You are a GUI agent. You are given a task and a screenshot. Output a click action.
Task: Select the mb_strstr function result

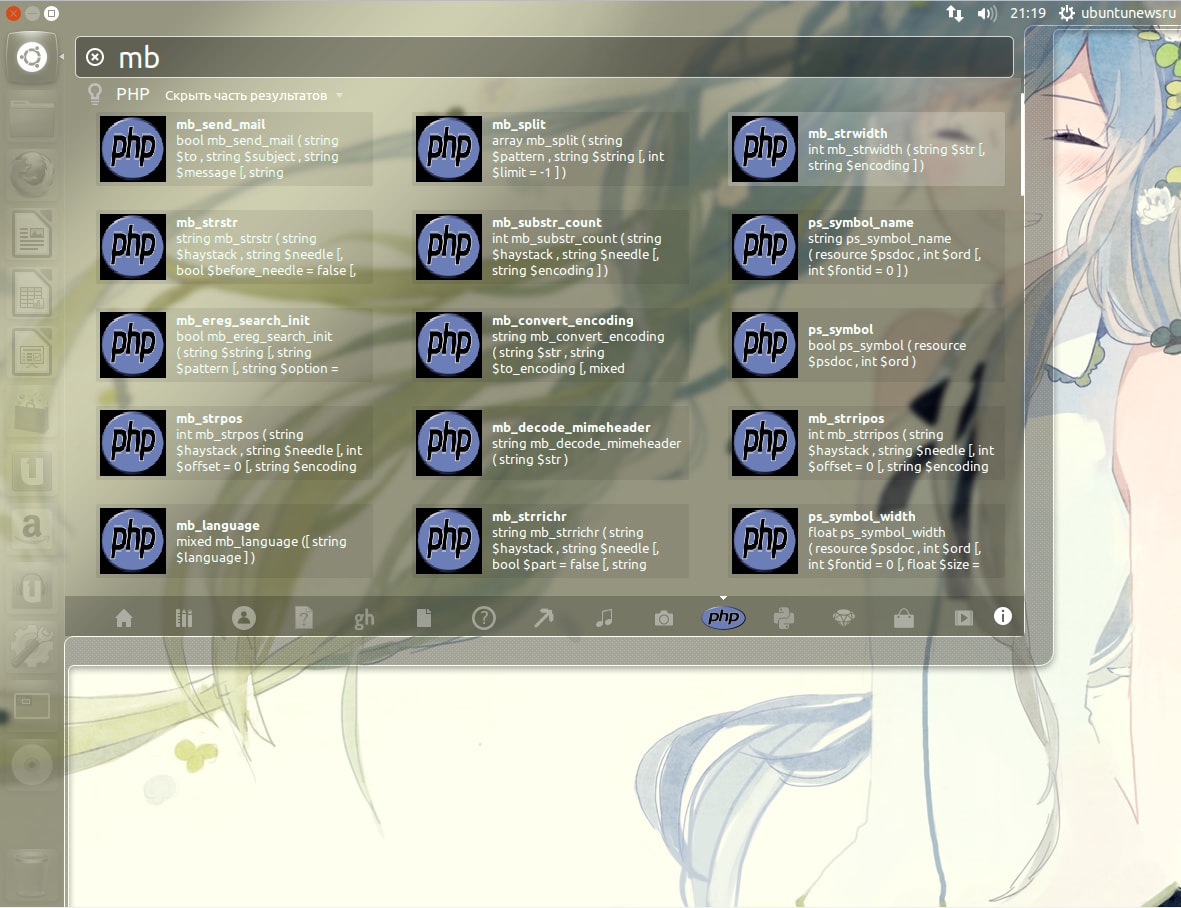[235, 247]
